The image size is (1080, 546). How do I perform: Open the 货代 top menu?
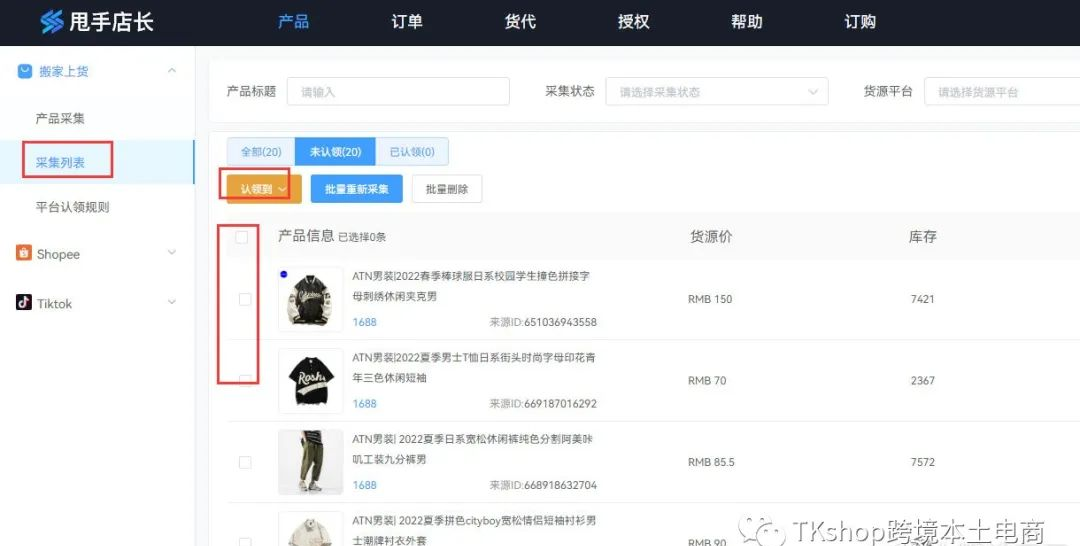520,22
